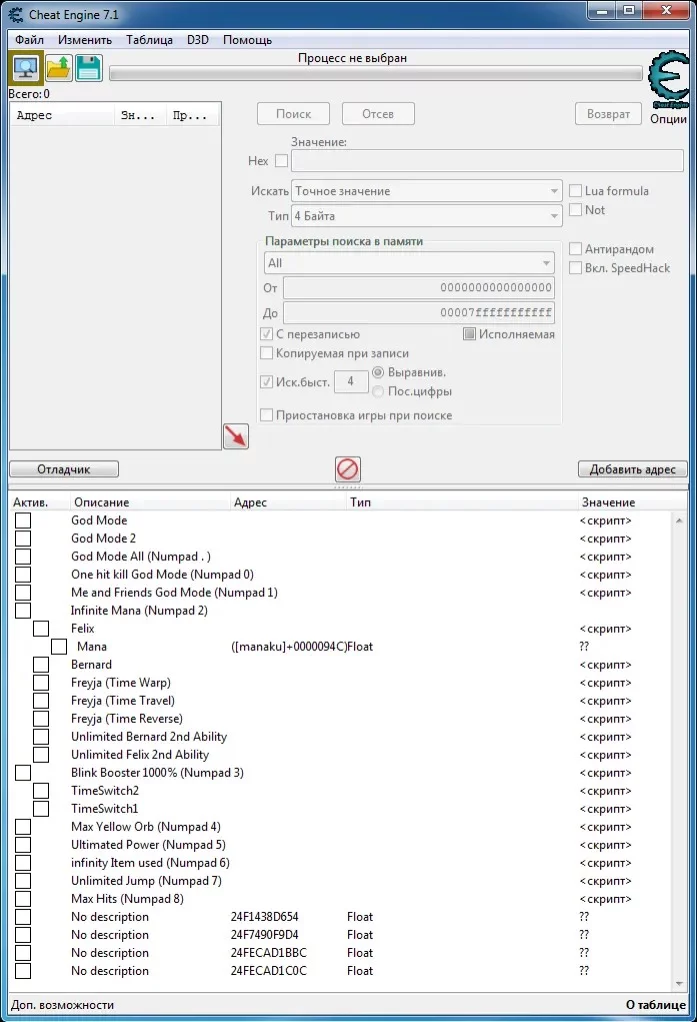Viewport: 697px width, 1022px height.
Task: Open a cheat table with folder icon
Action: coord(59,68)
